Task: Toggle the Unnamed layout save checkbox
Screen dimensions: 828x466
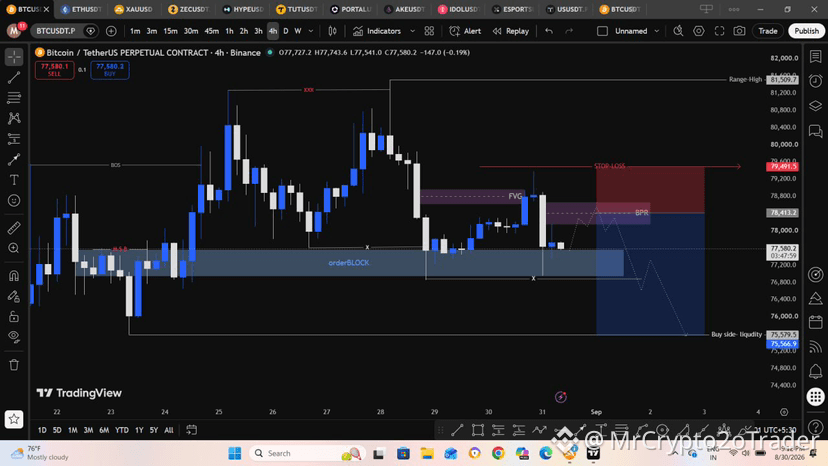Action: click(x=603, y=31)
